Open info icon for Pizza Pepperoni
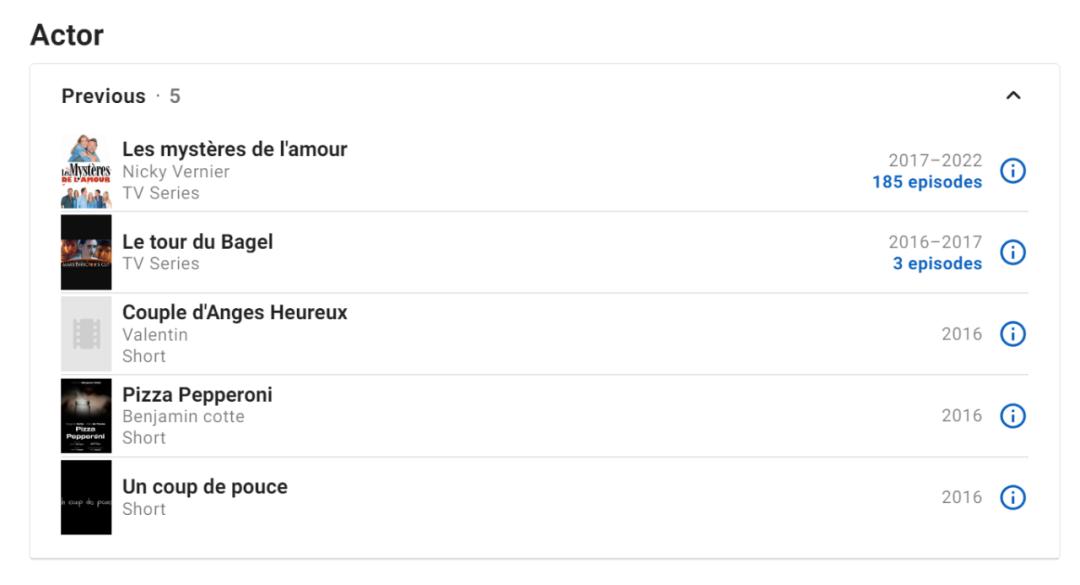This screenshot has height=585, width=1080. [x=1013, y=416]
